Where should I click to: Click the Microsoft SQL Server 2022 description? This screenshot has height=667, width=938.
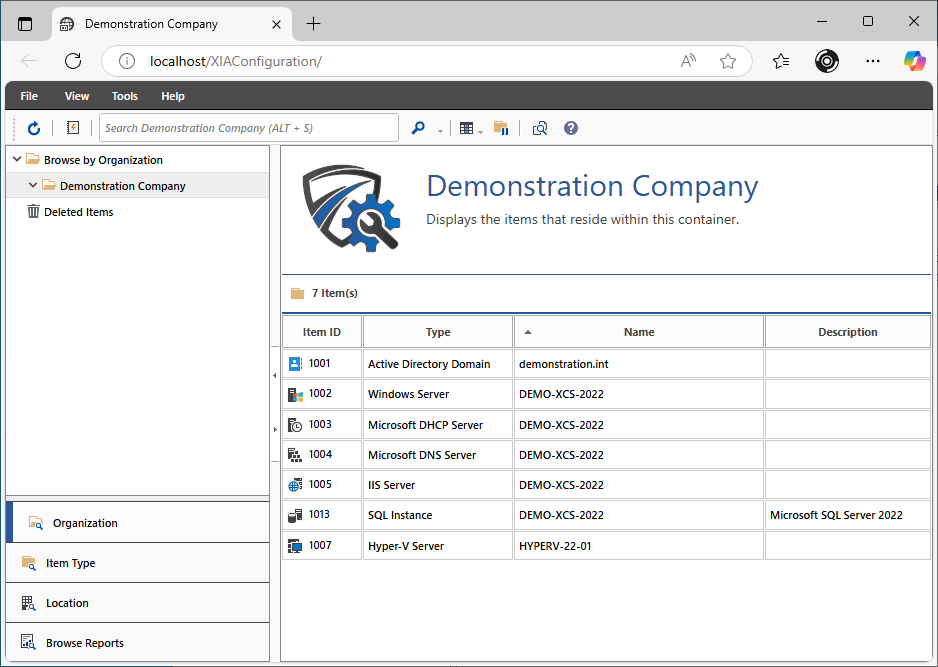(x=836, y=515)
